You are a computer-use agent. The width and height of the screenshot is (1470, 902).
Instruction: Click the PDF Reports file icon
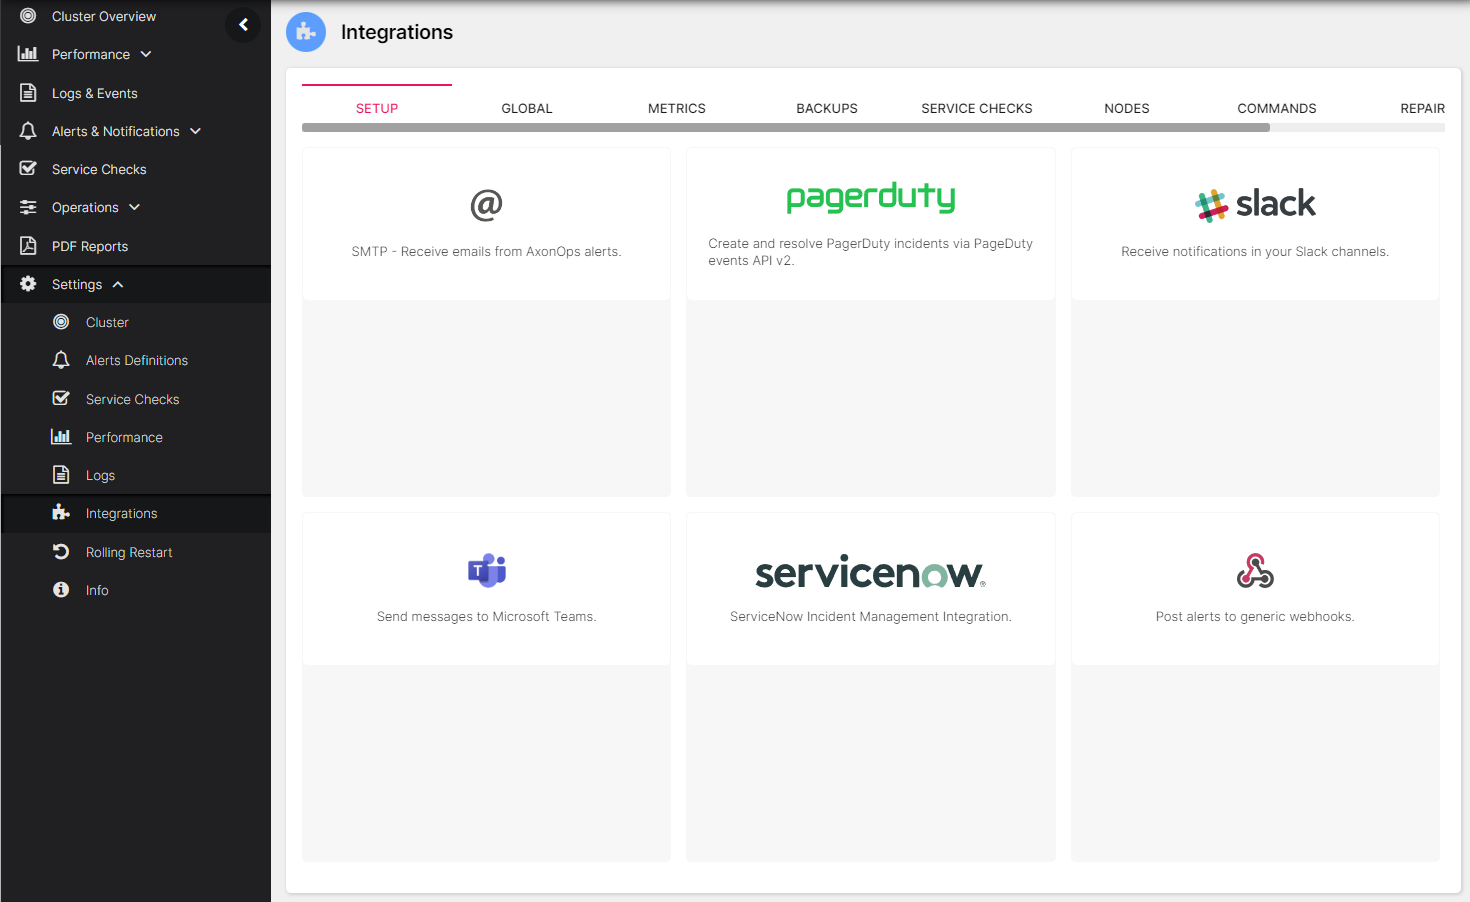pyautogui.click(x=28, y=246)
